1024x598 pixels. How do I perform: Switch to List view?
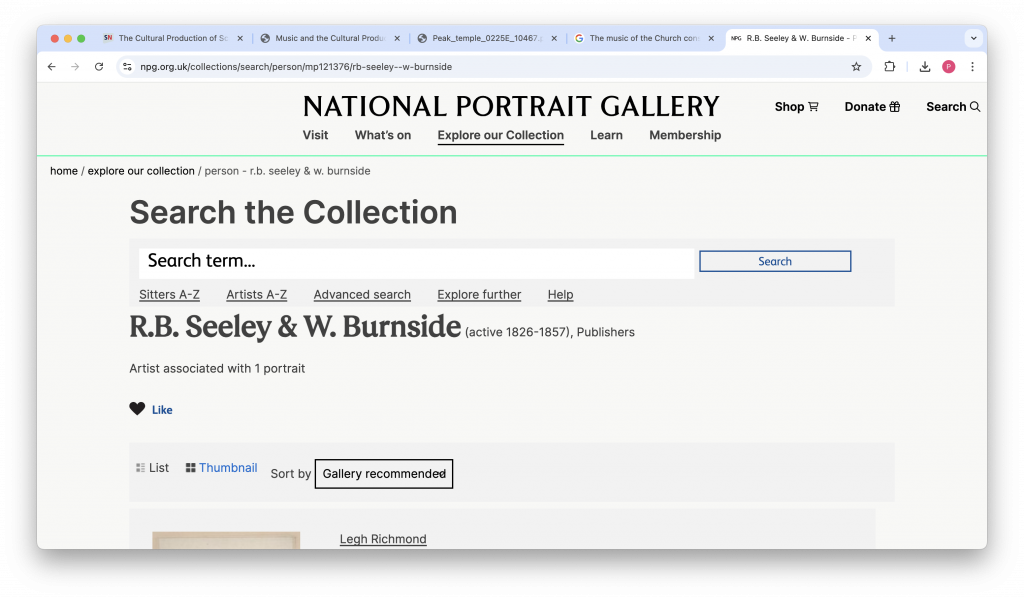[x=152, y=467]
